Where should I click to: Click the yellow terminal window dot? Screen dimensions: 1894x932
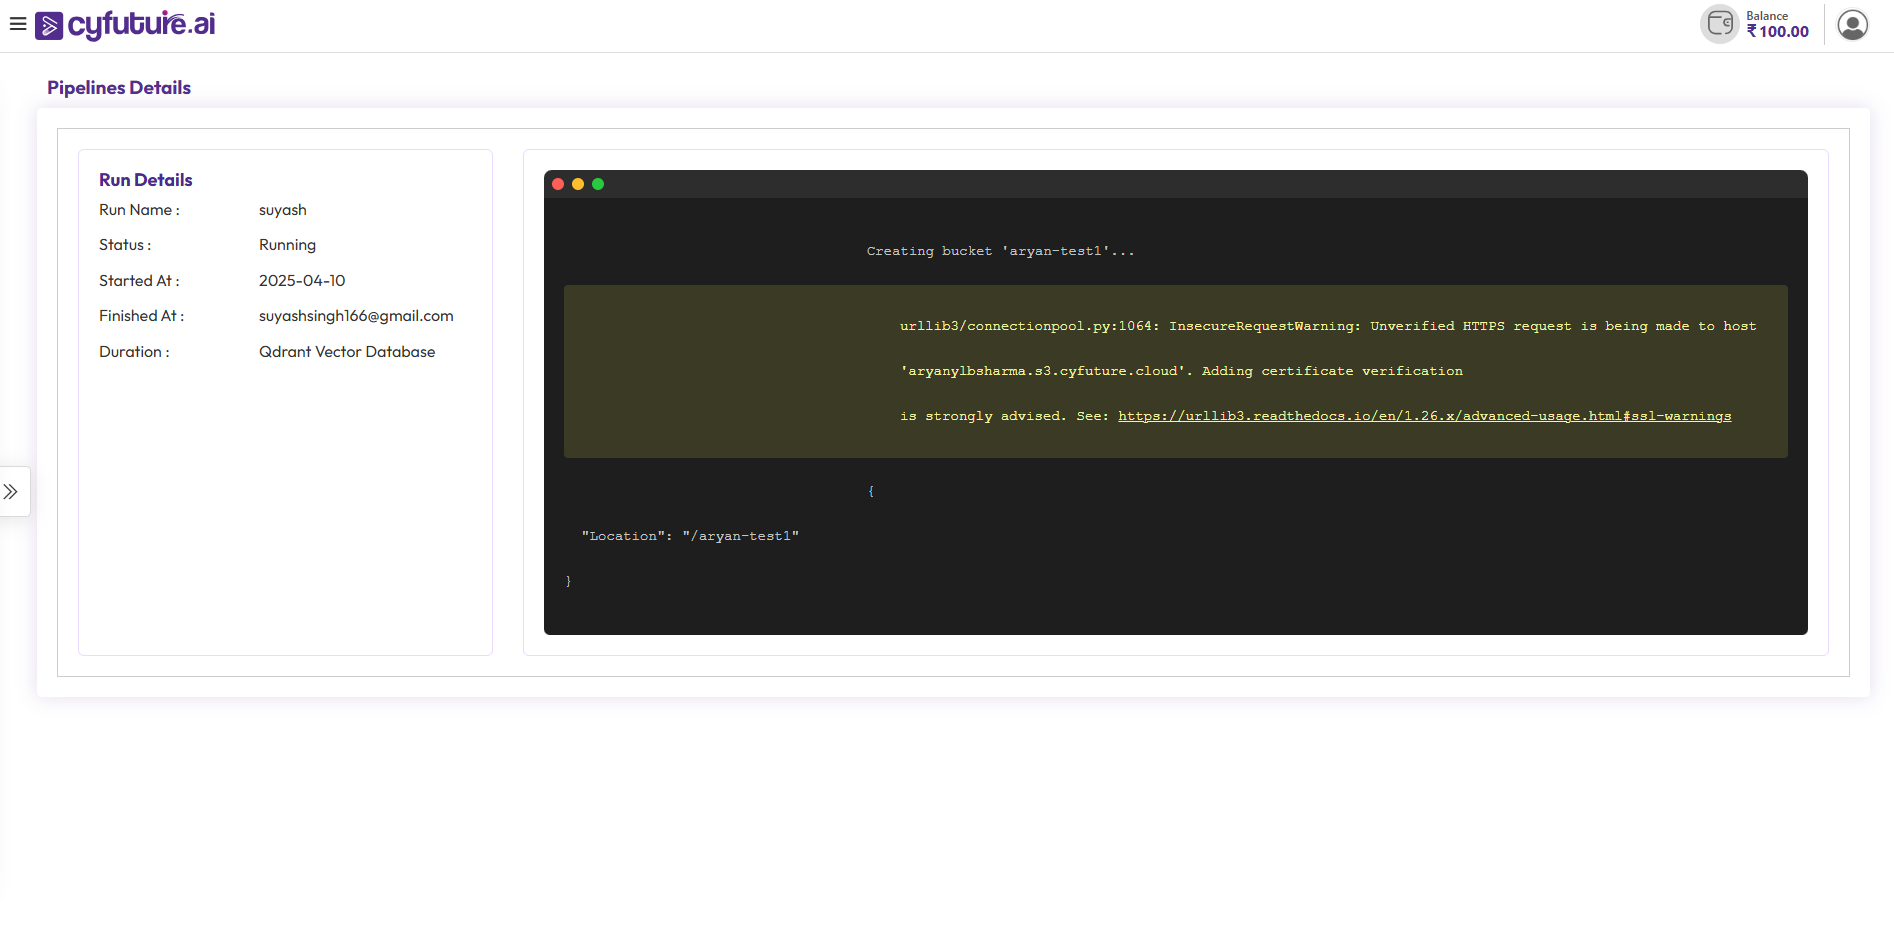coord(578,184)
